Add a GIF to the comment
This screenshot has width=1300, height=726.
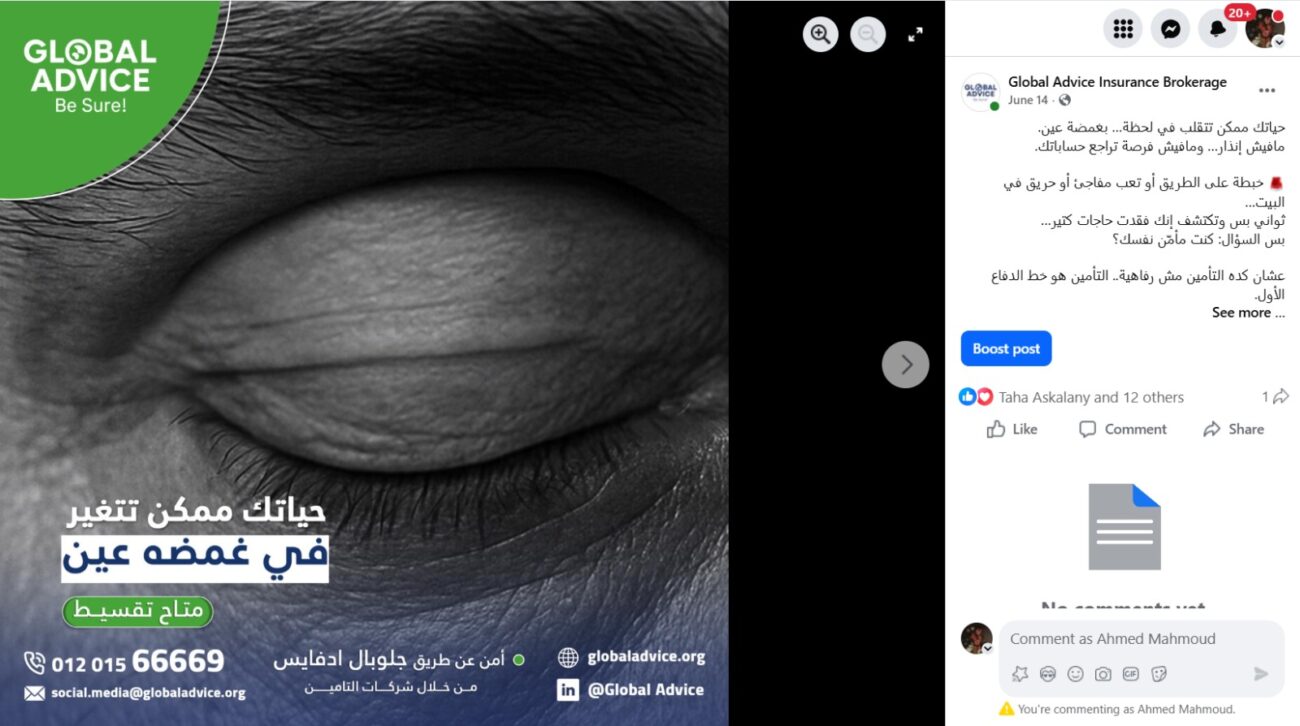pyautogui.click(x=1131, y=674)
